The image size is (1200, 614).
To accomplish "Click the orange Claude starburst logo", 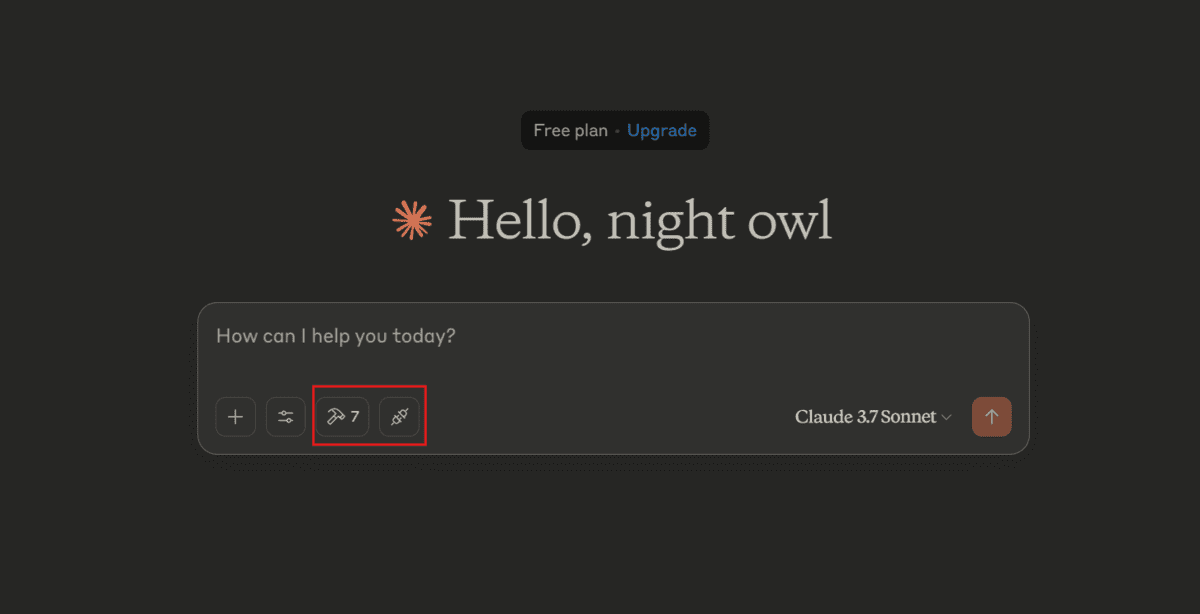I will pos(412,220).
